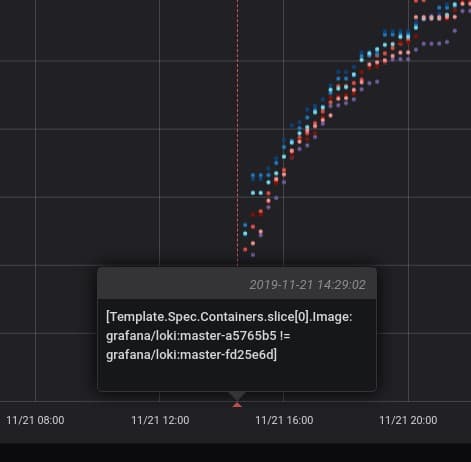Click the black strip below the time axis

click(235, 453)
